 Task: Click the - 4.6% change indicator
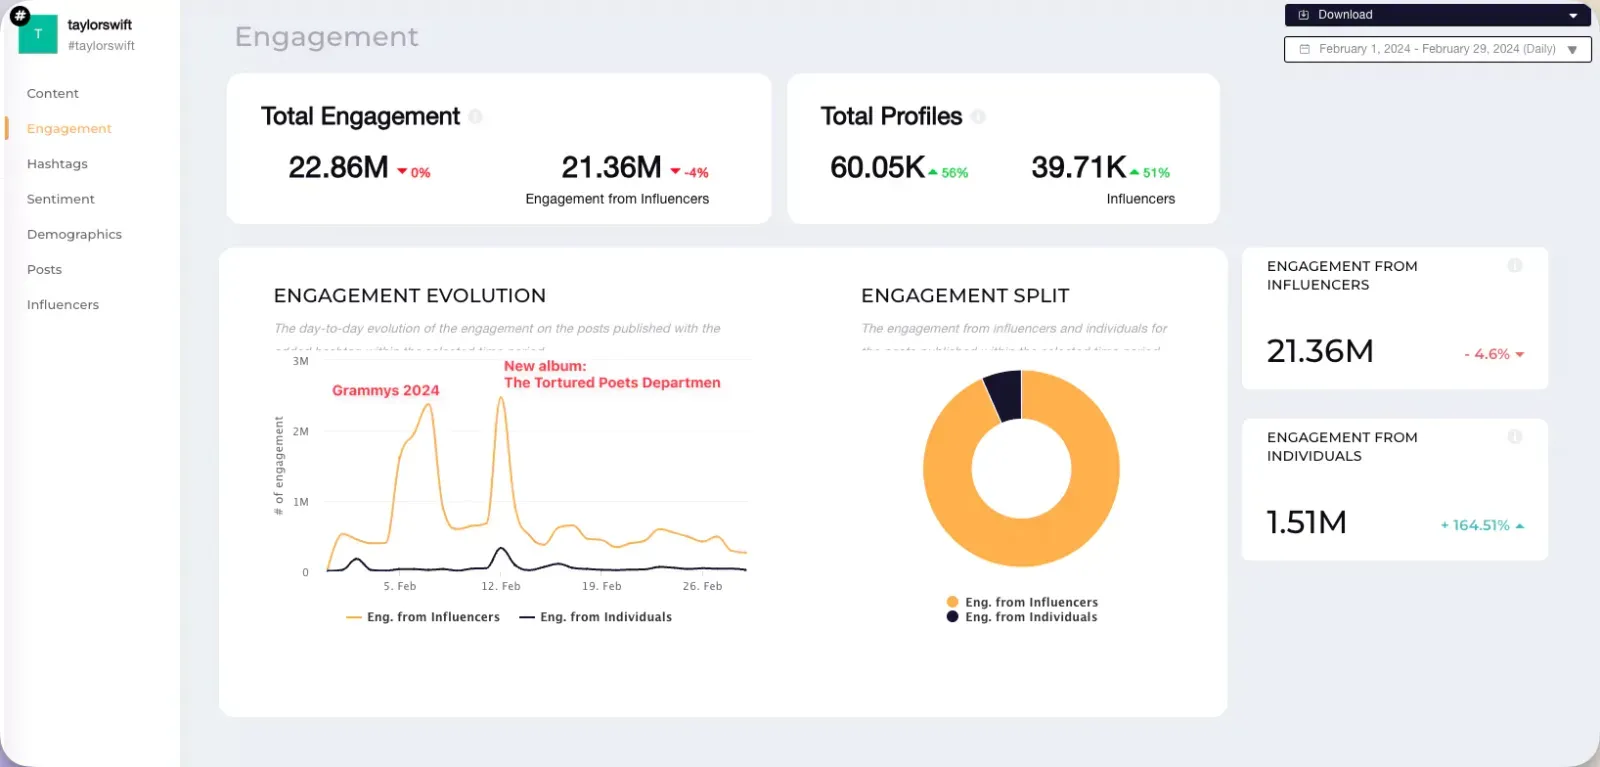1494,354
